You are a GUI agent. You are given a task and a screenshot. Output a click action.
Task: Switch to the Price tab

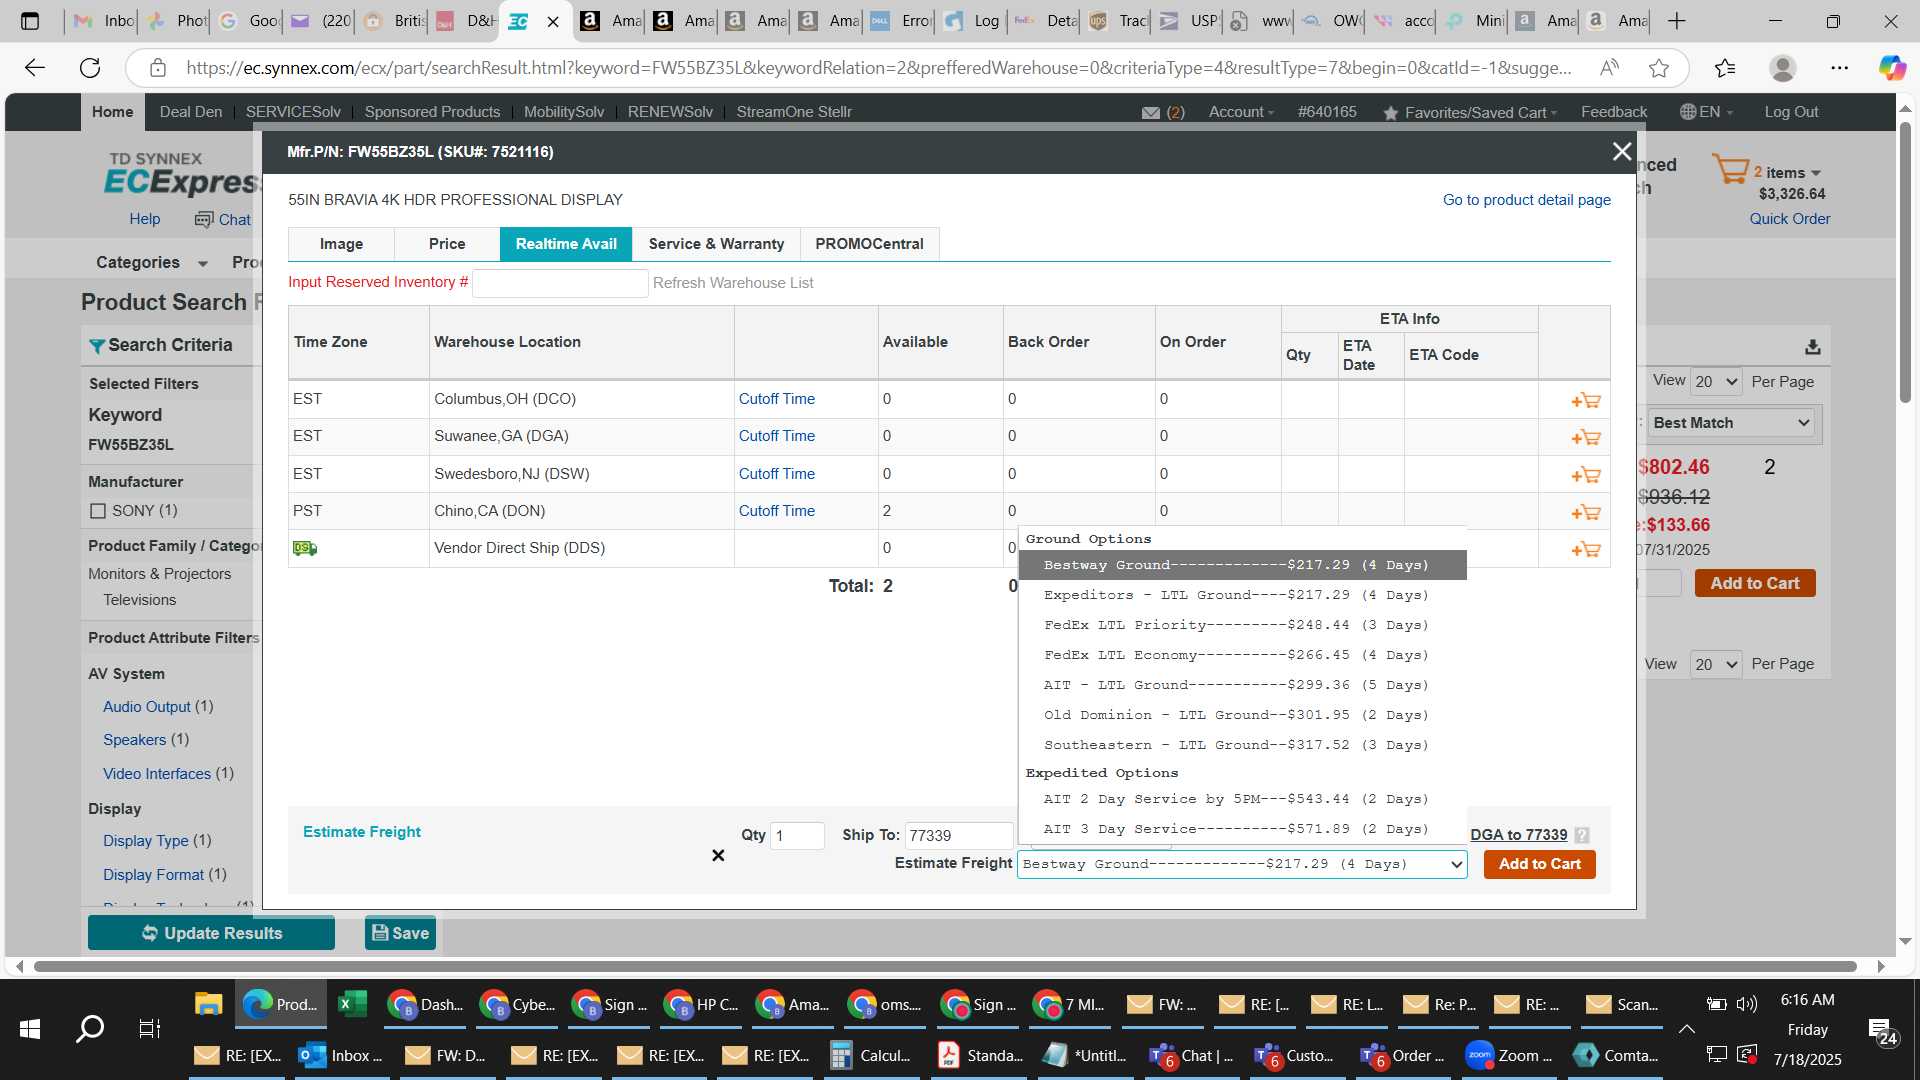(447, 244)
